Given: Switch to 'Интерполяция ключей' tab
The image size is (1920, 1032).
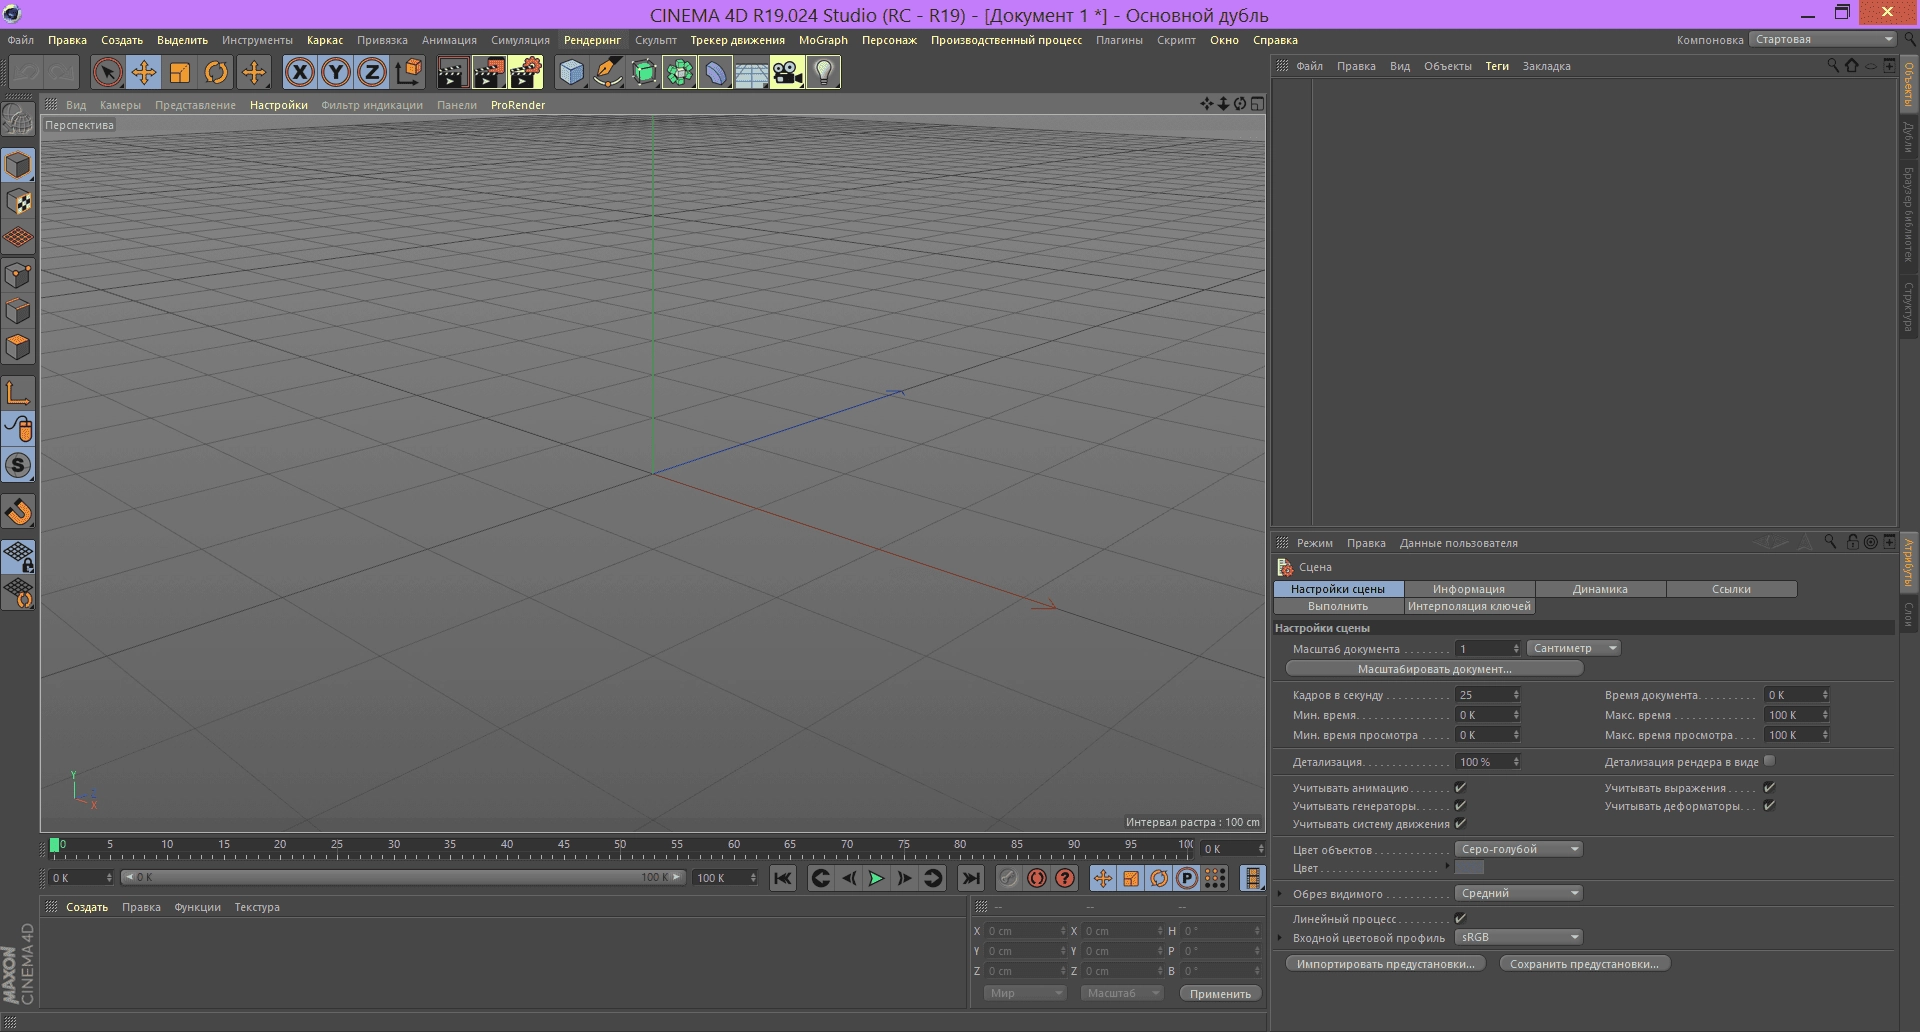Looking at the screenshot, I should coord(1469,606).
